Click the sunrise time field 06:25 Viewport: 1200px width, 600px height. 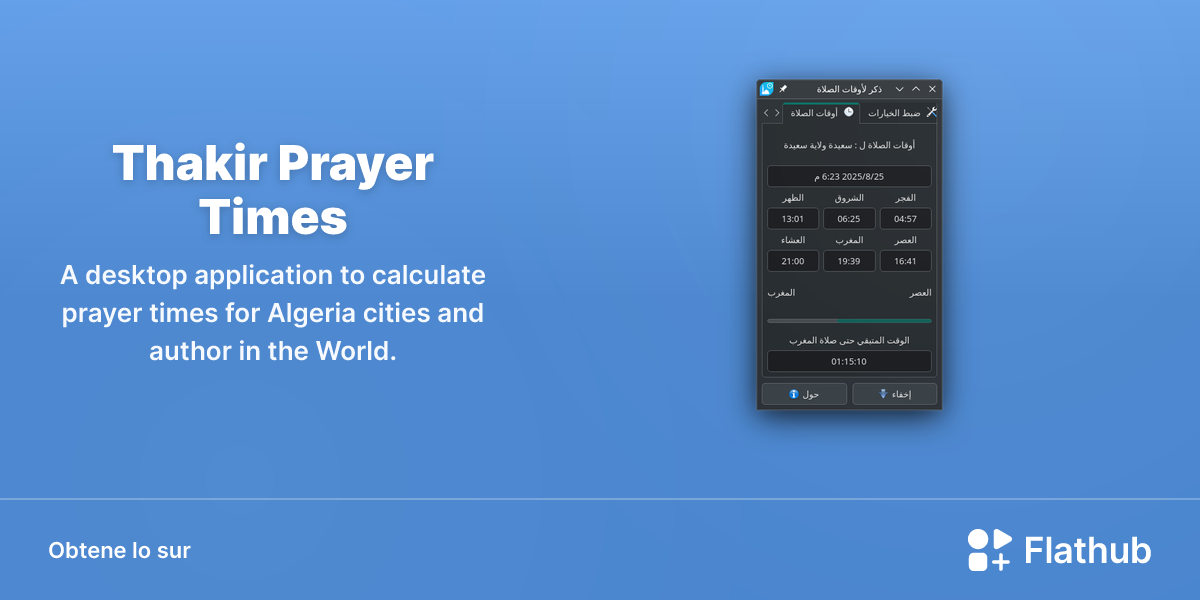pos(849,219)
